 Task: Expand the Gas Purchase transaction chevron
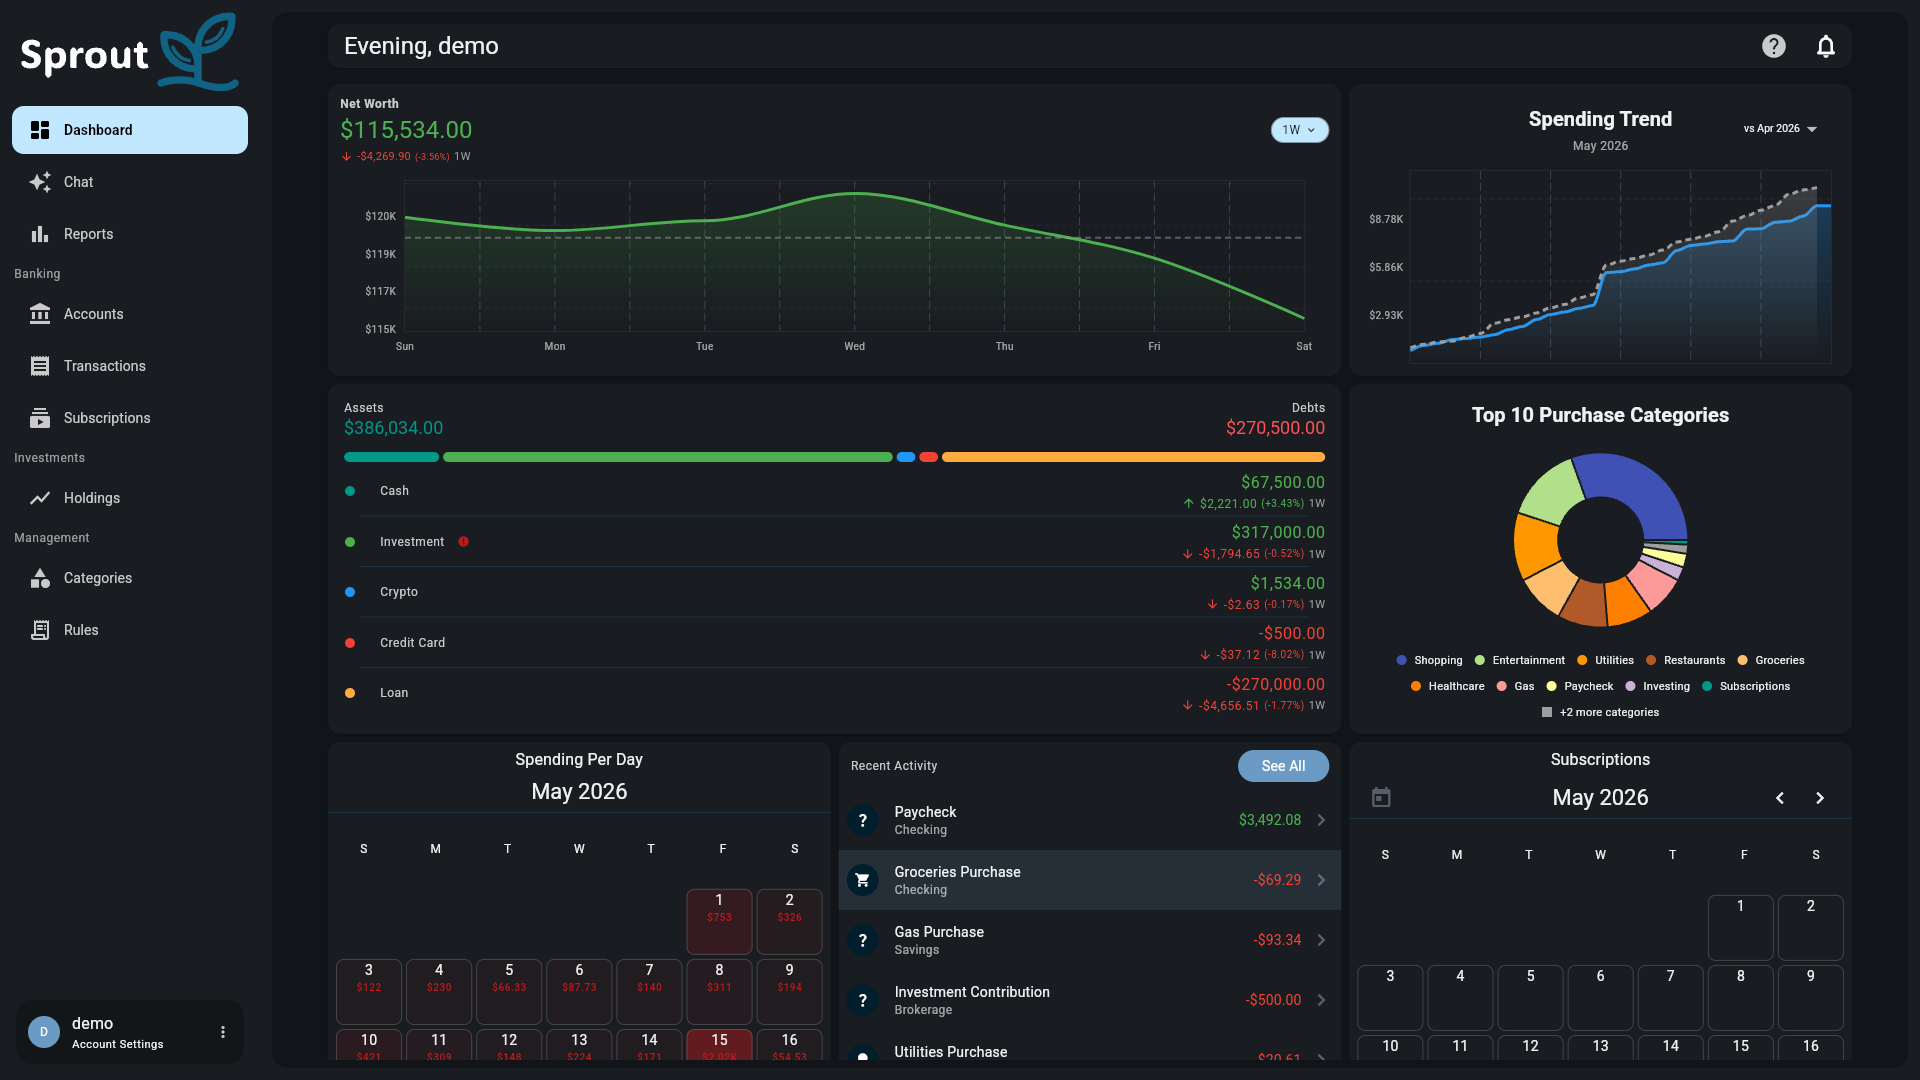tap(1321, 940)
